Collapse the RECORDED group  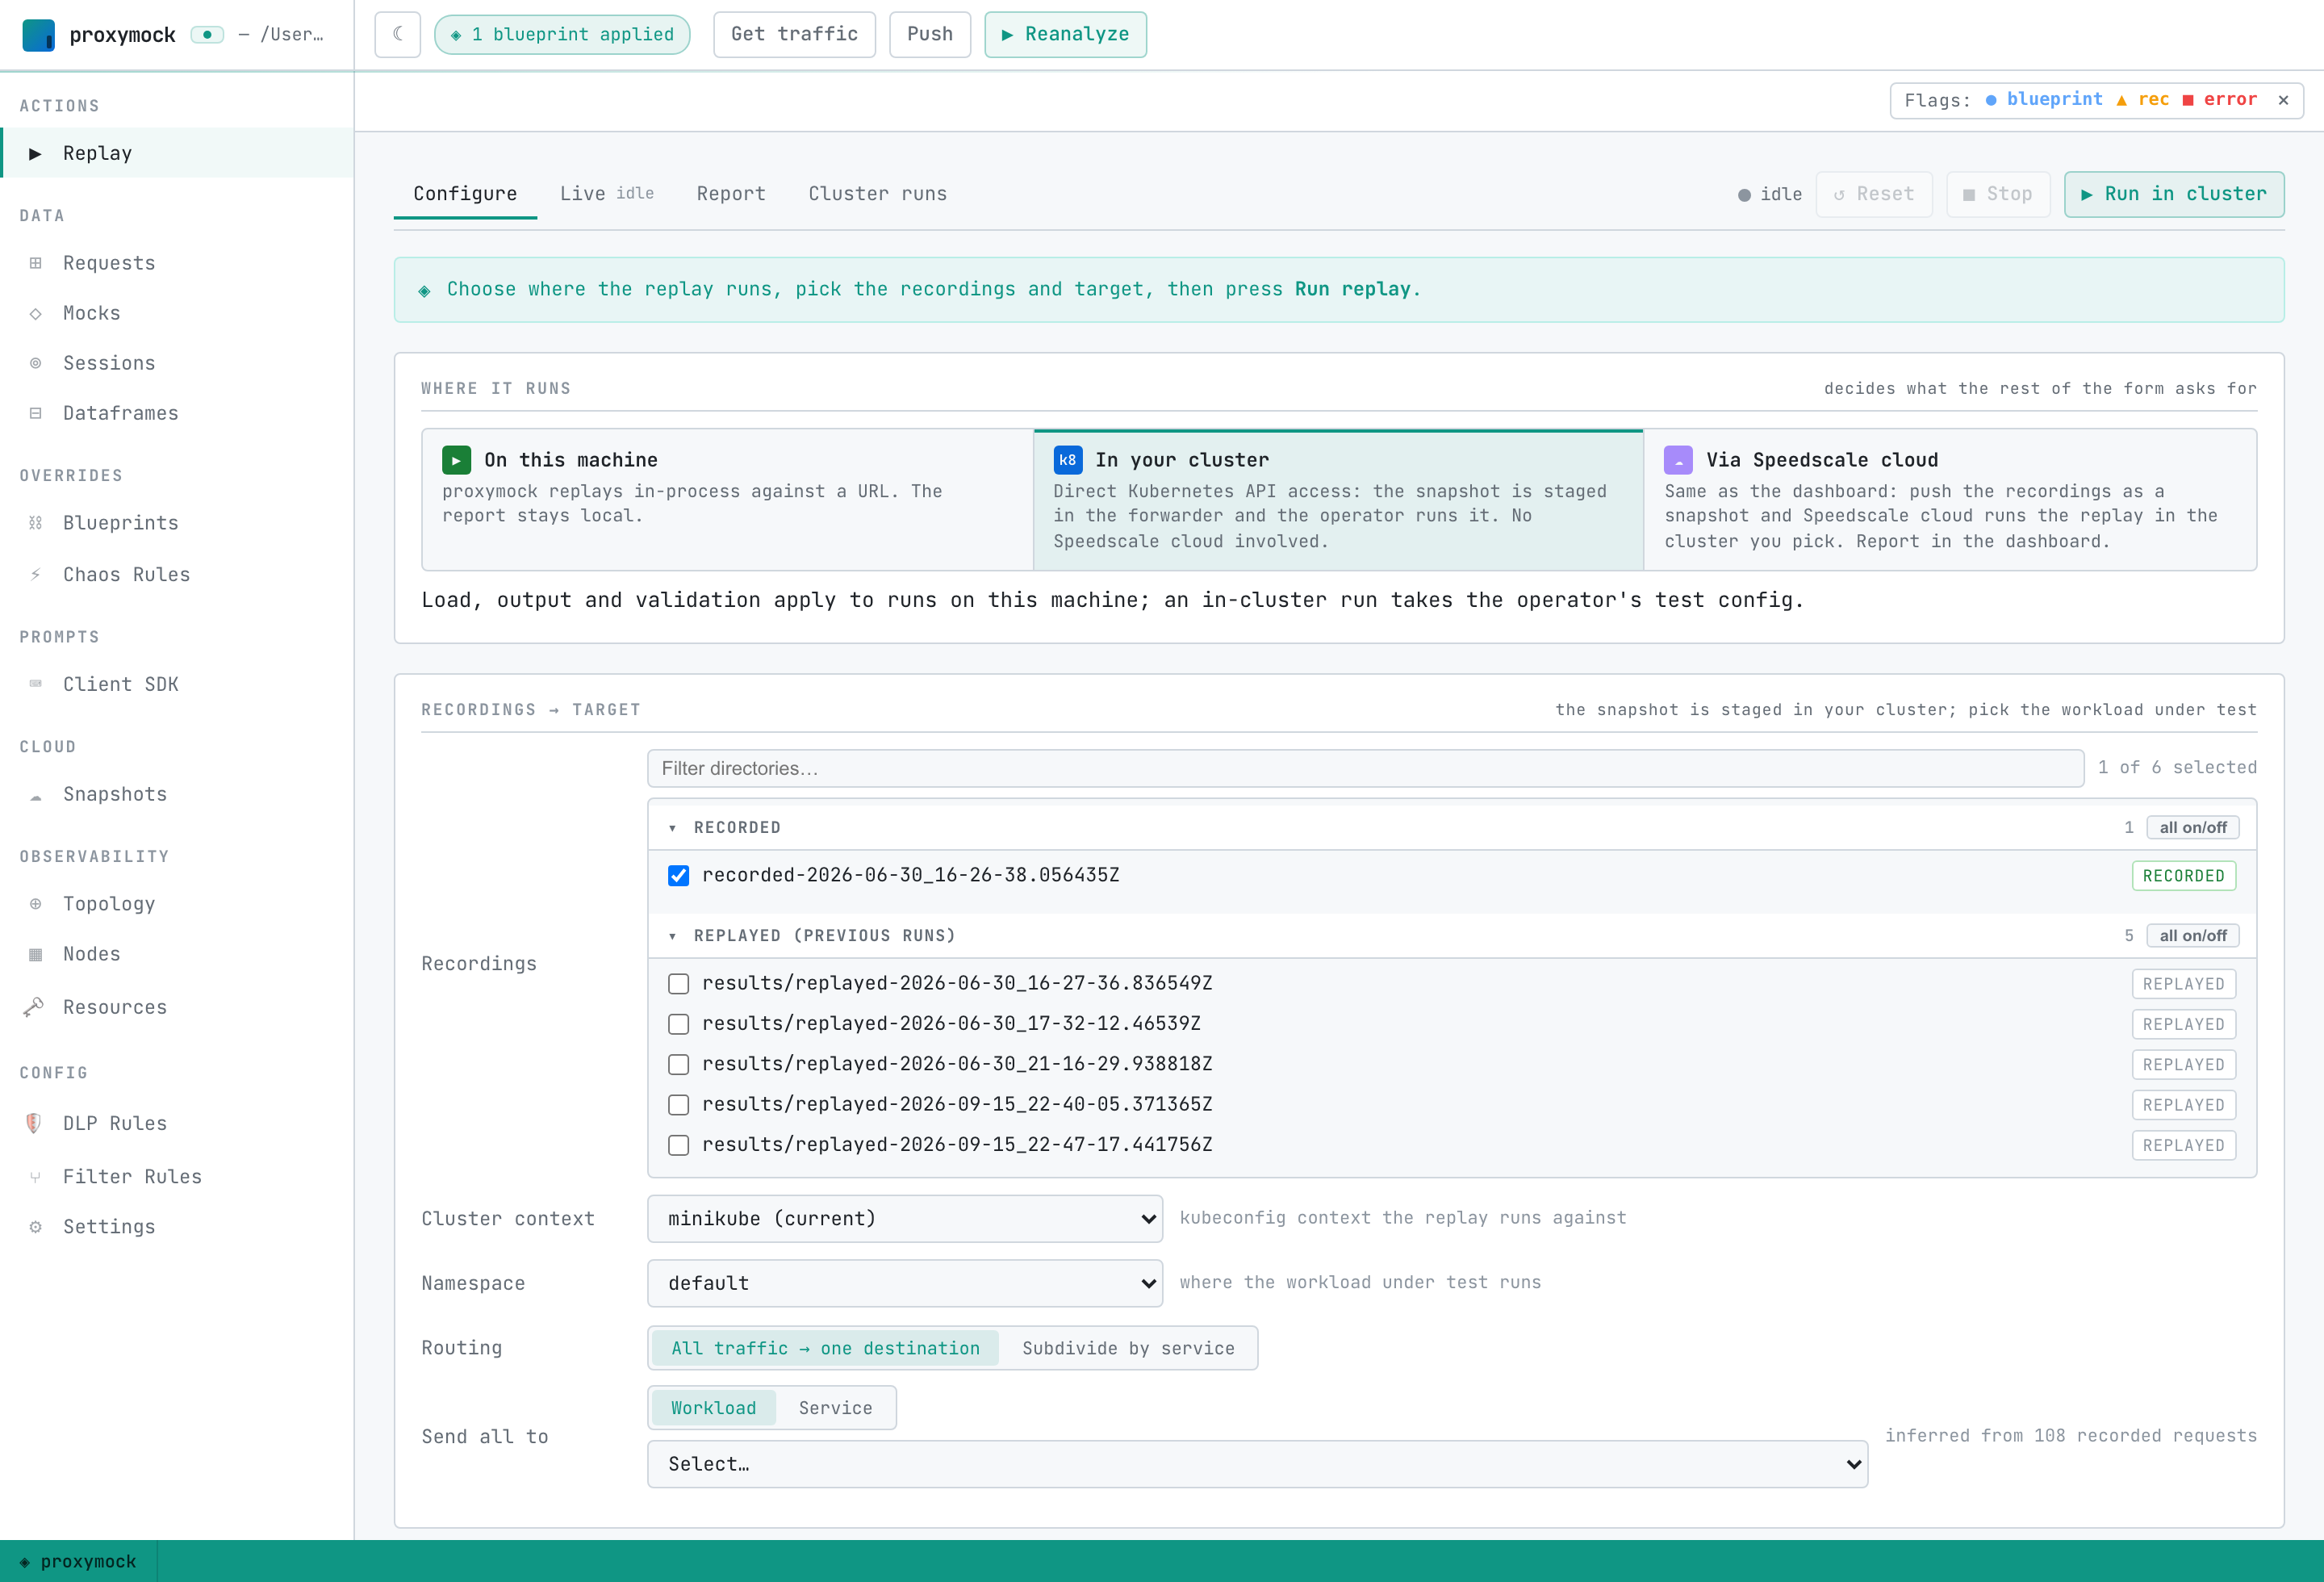(672, 828)
